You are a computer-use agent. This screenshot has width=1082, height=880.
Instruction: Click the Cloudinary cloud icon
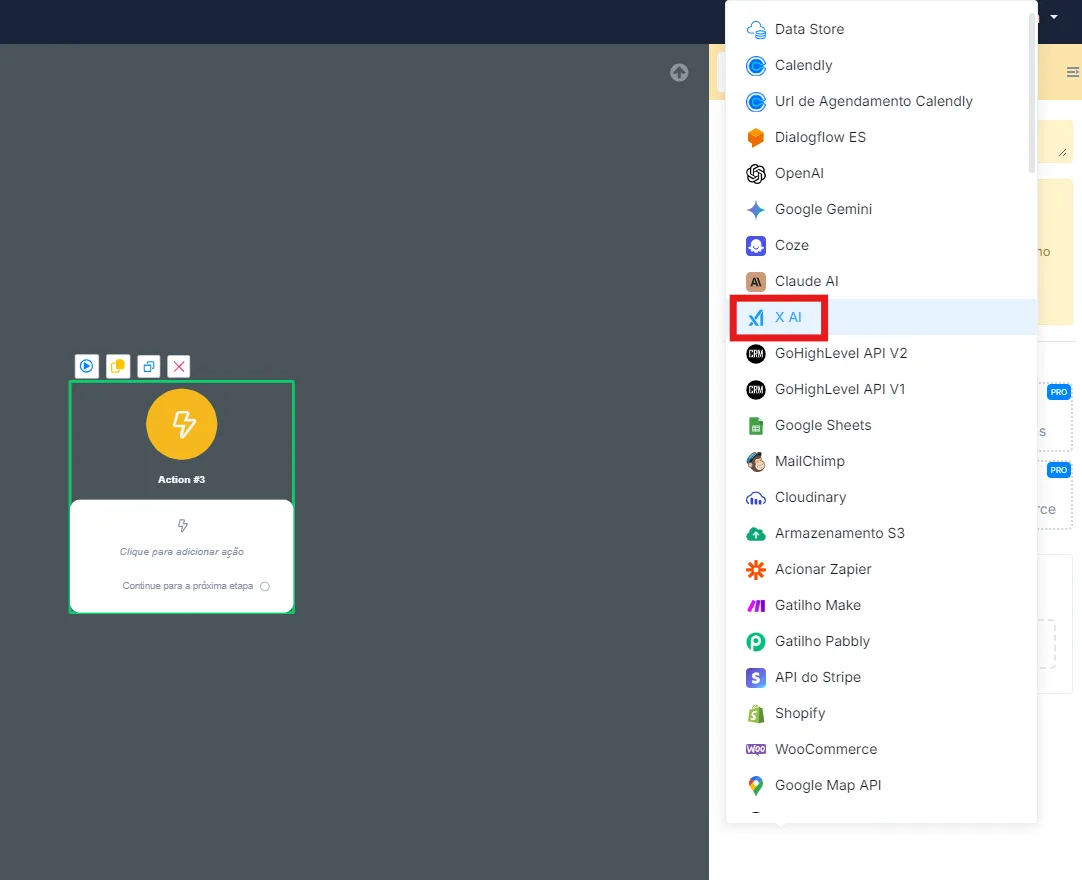[x=756, y=498]
